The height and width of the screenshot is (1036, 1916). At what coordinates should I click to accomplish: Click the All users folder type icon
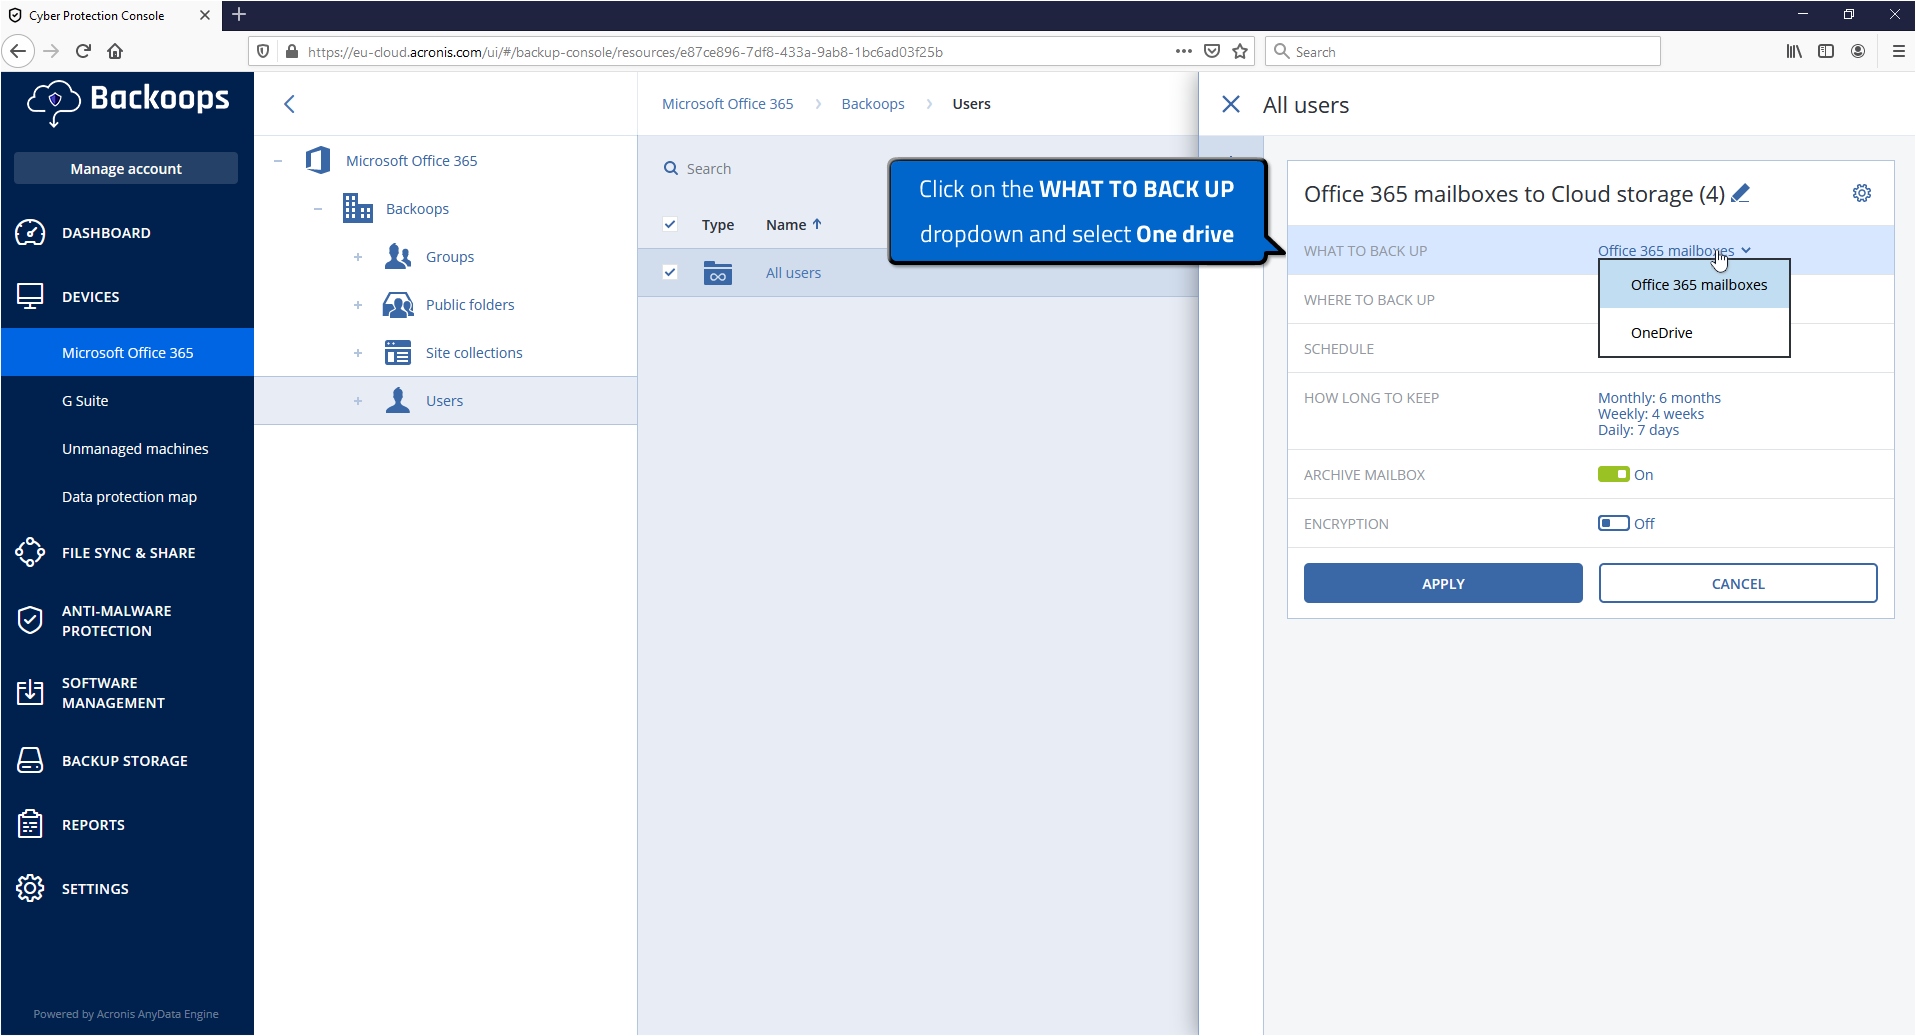718,273
